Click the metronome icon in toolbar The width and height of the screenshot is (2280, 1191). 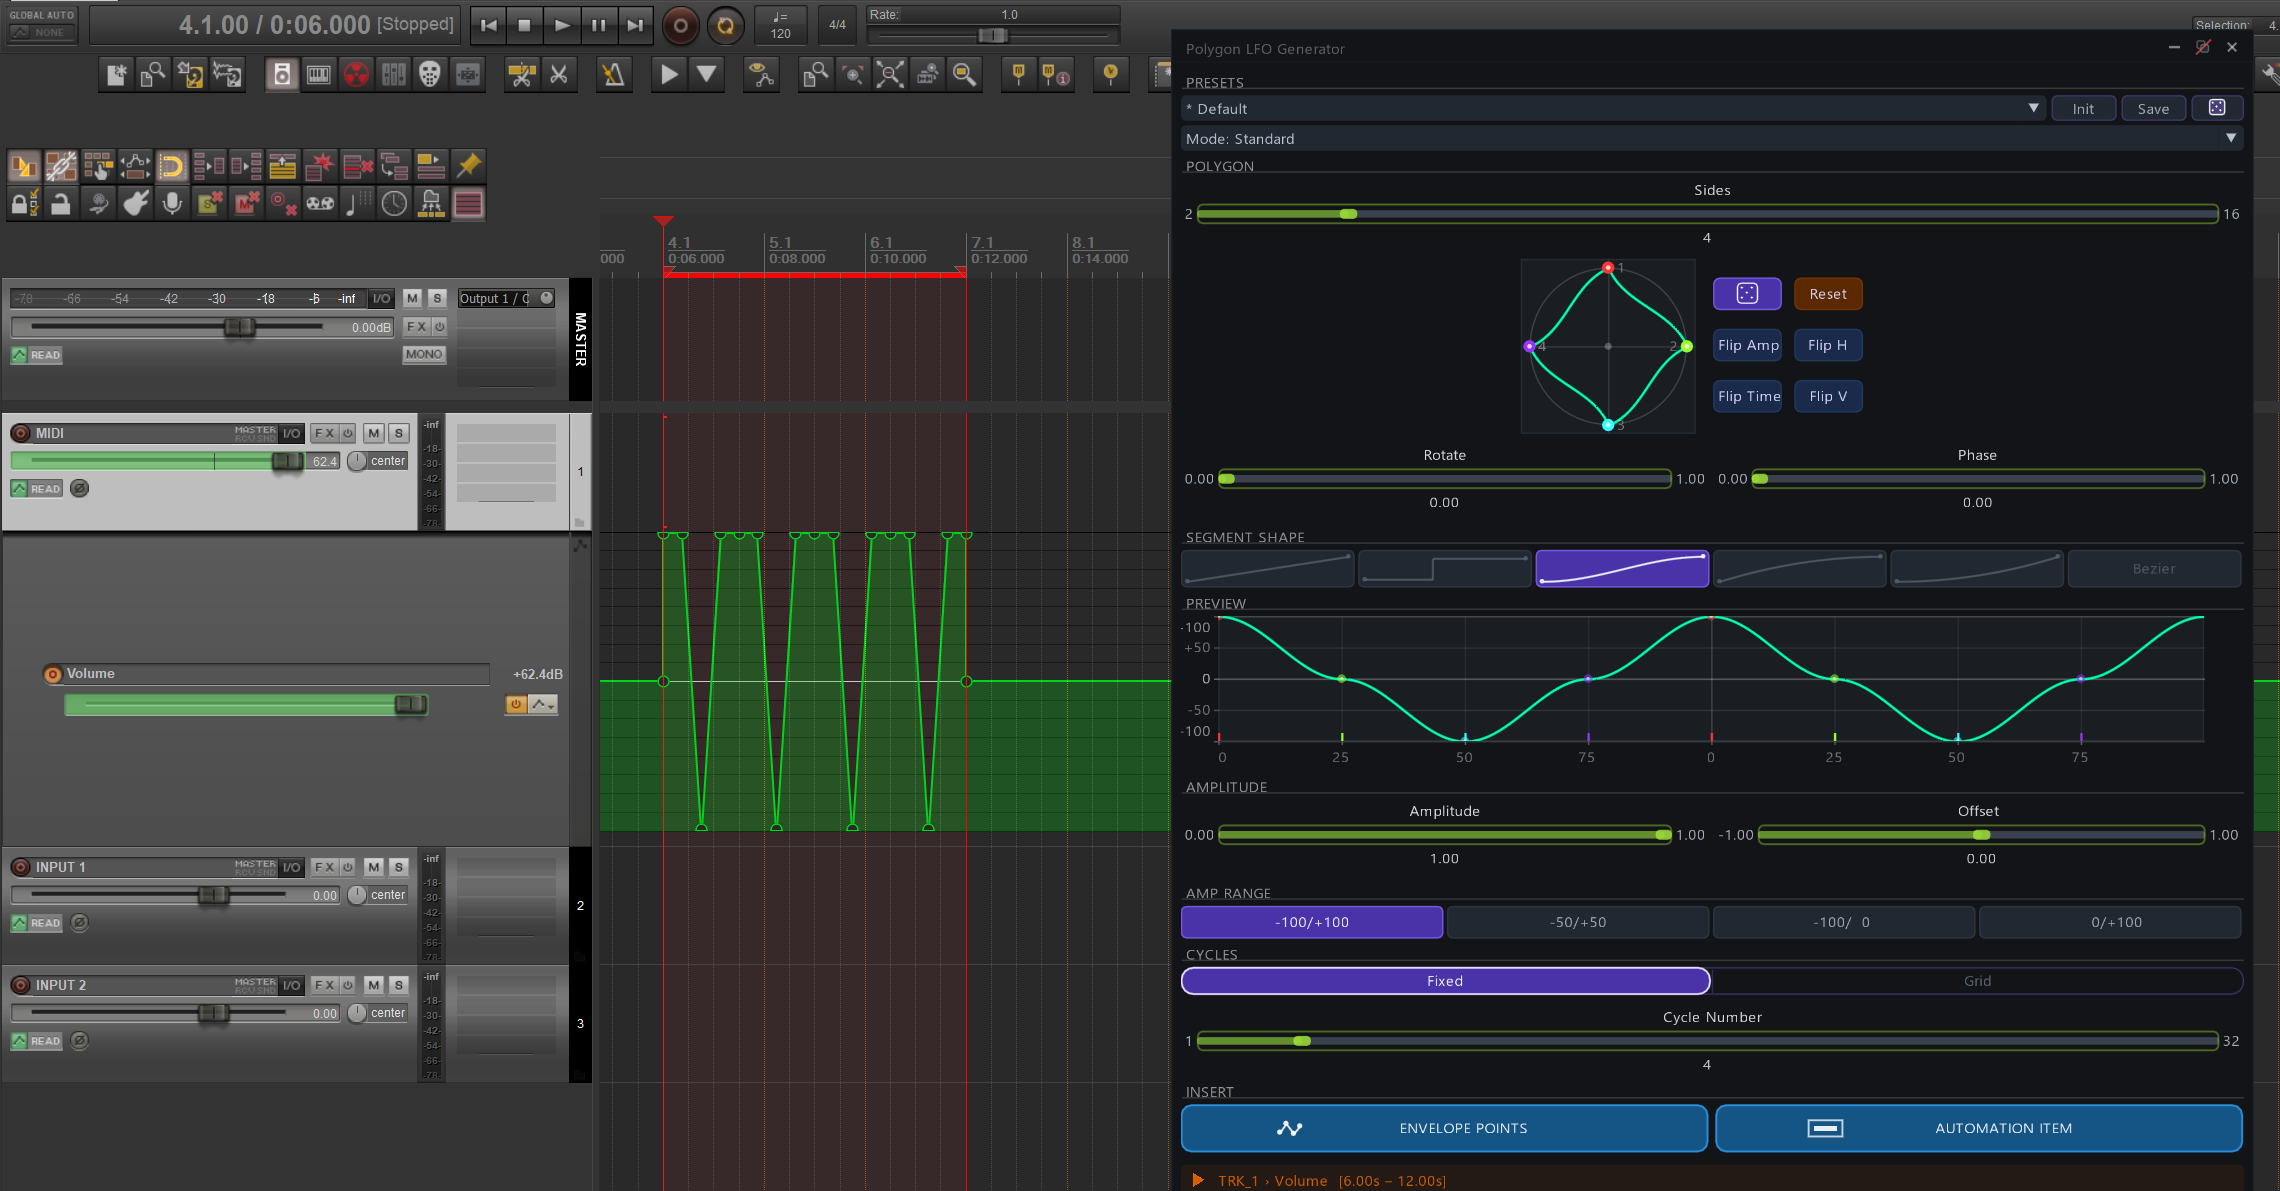(x=613, y=74)
